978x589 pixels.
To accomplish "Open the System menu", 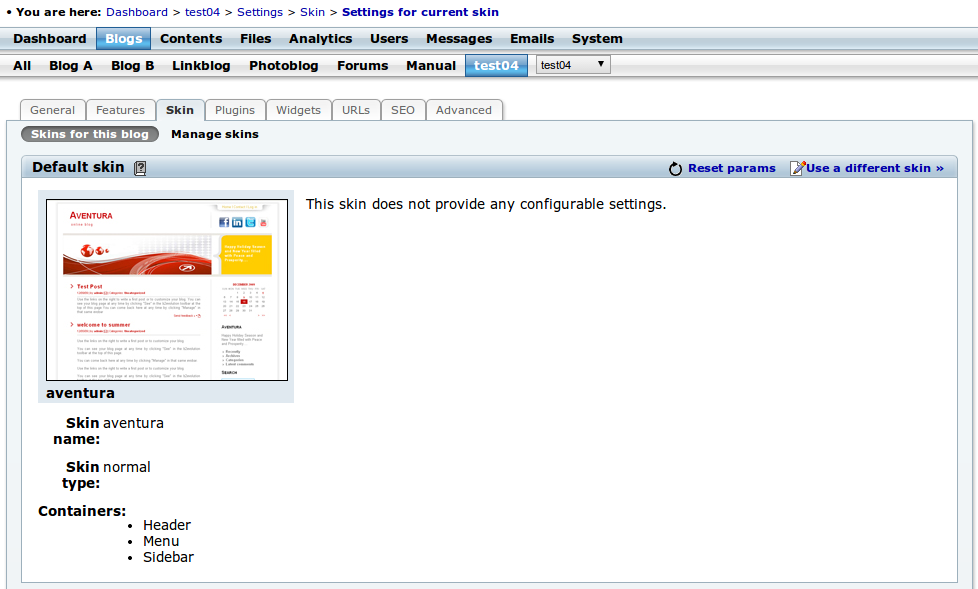I will click(597, 39).
